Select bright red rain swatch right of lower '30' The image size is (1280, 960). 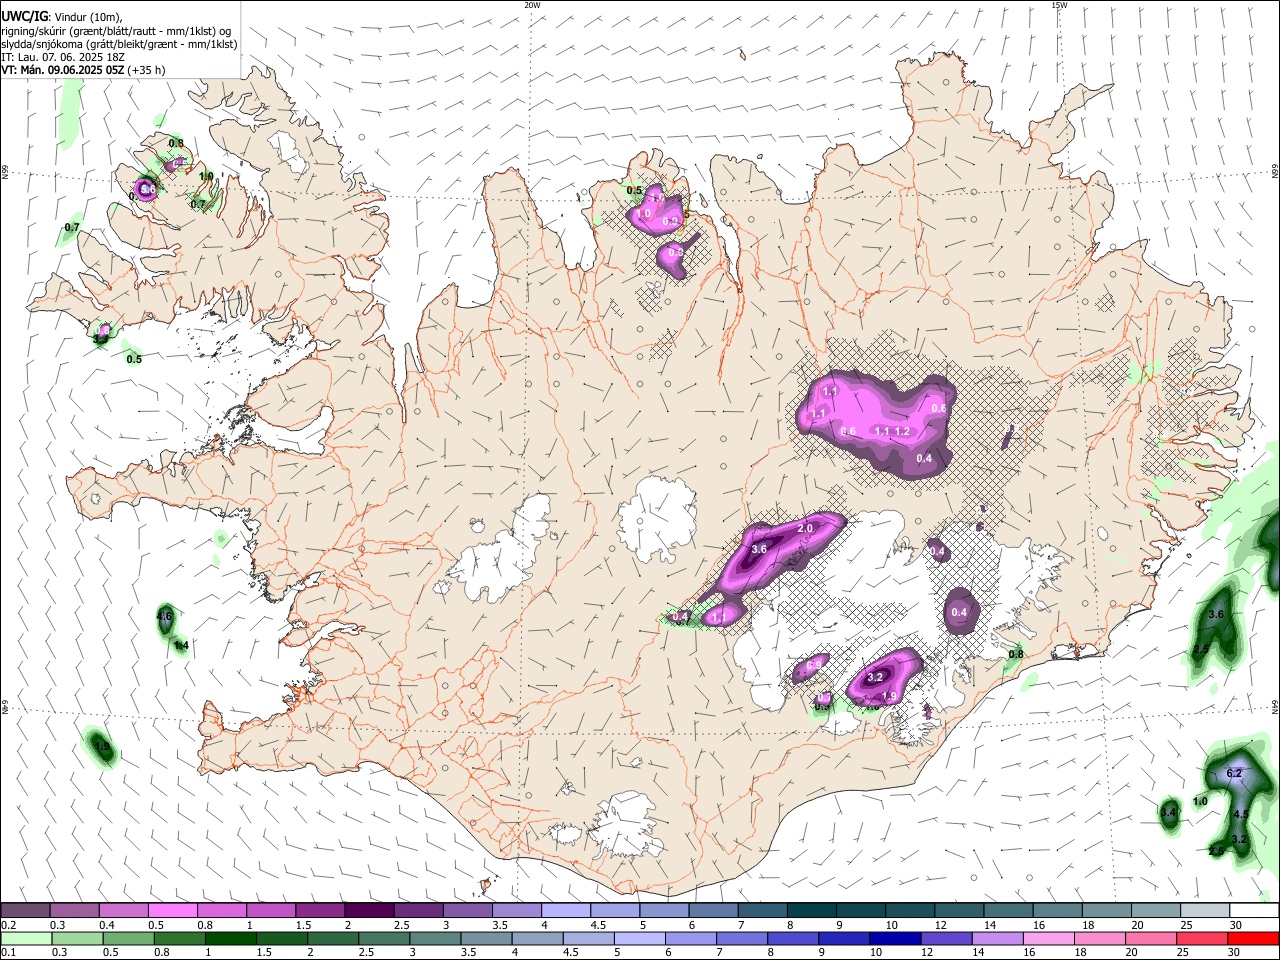1253,938
